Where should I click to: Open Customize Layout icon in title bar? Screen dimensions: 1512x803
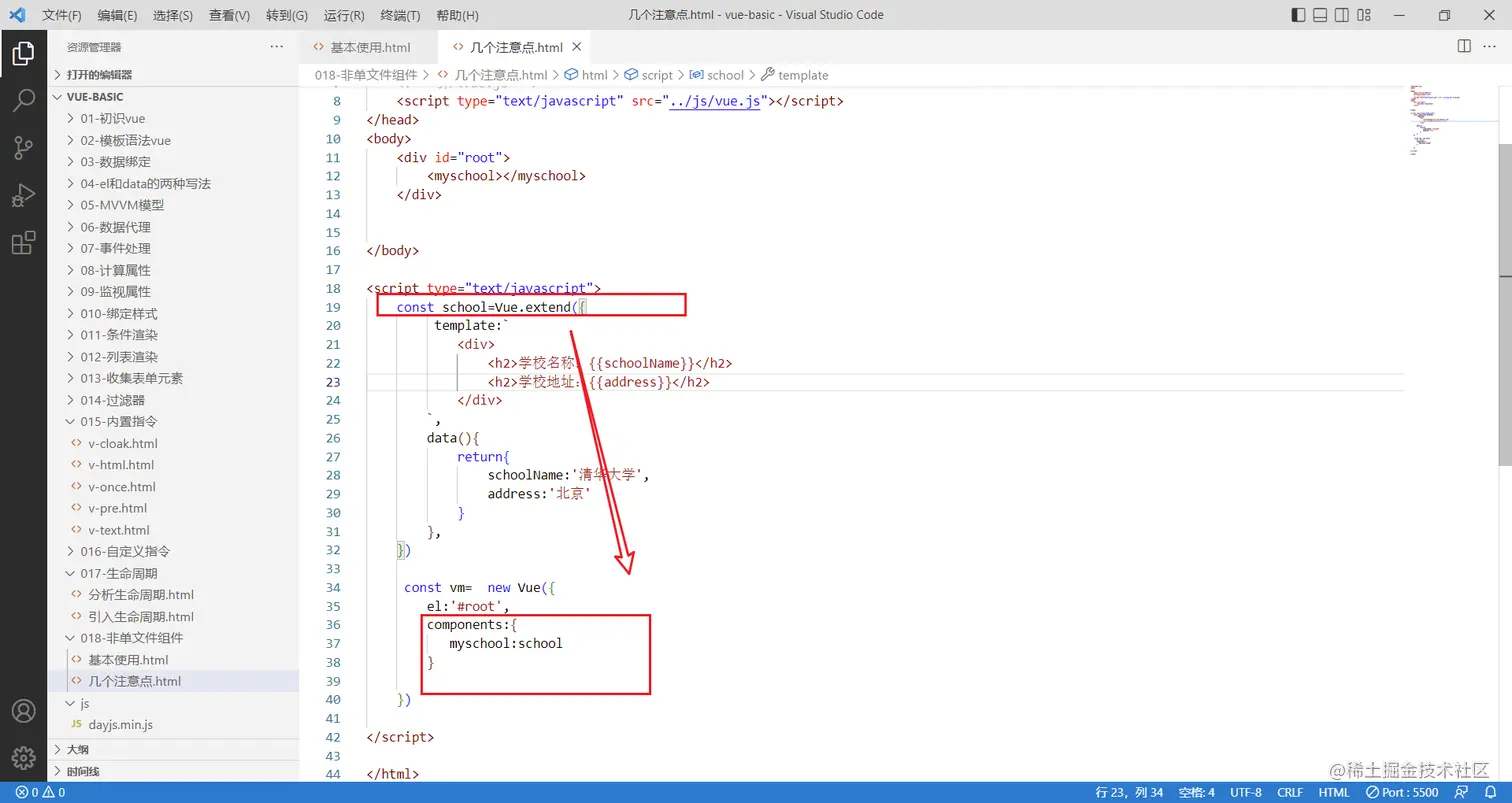[x=1366, y=15]
